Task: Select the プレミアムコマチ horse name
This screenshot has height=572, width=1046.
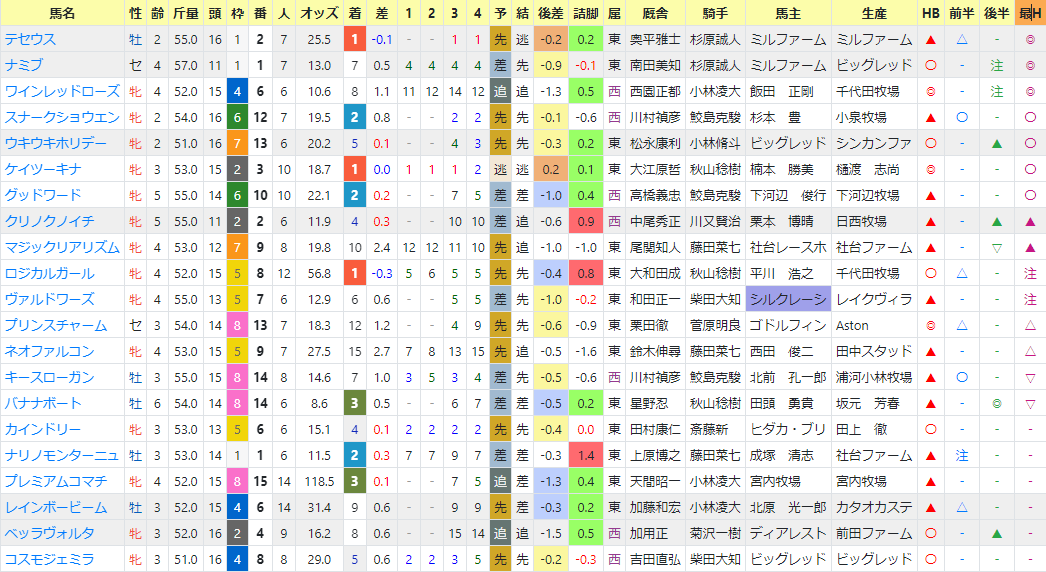Action: click(x=55, y=482)
